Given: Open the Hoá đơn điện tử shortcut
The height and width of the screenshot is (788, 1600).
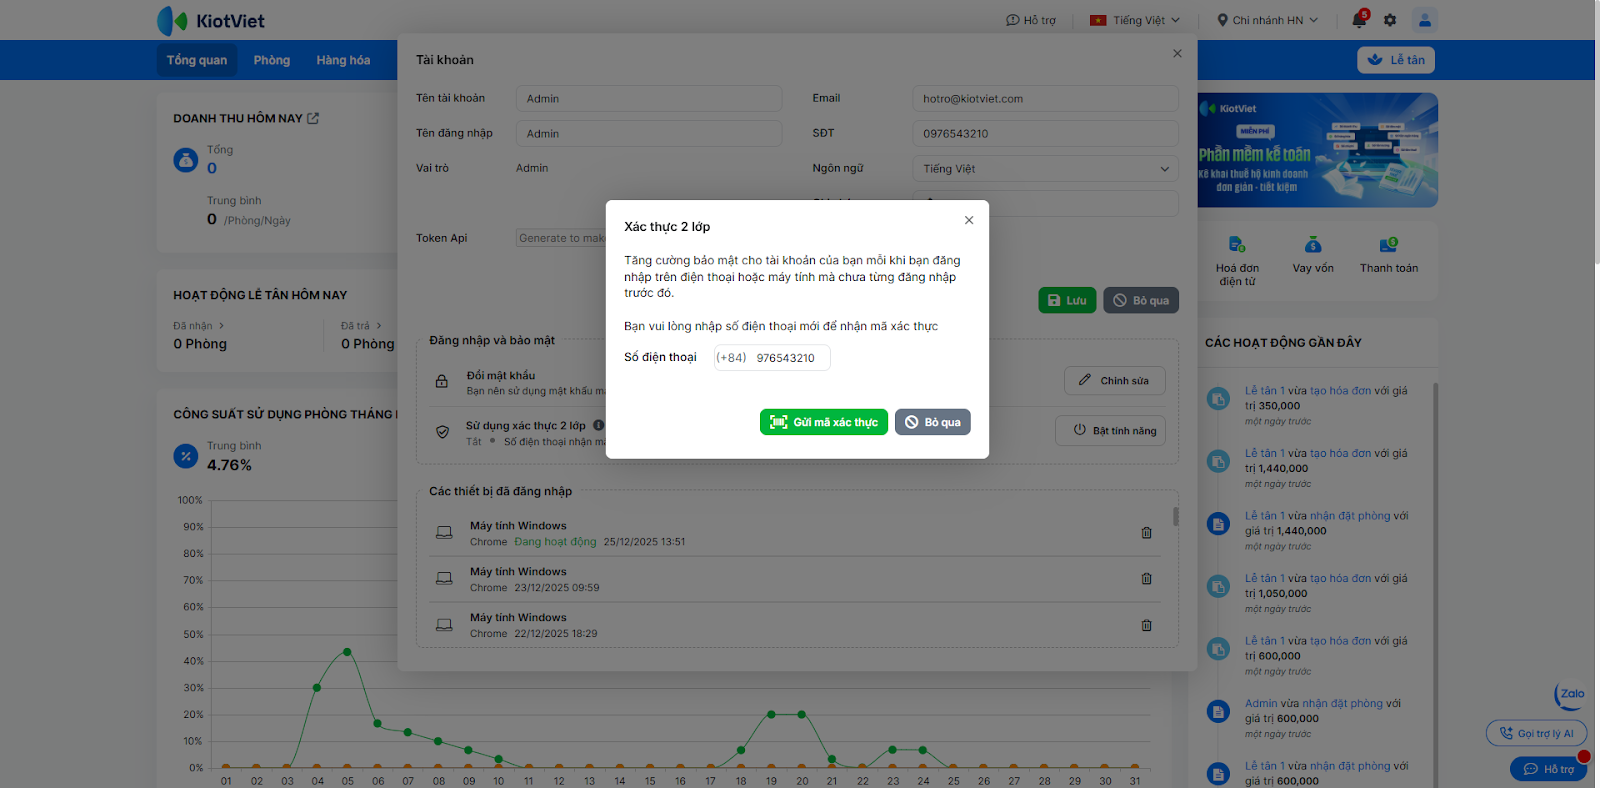Looking at the screenshot, I should click(x=1237, y=260).
